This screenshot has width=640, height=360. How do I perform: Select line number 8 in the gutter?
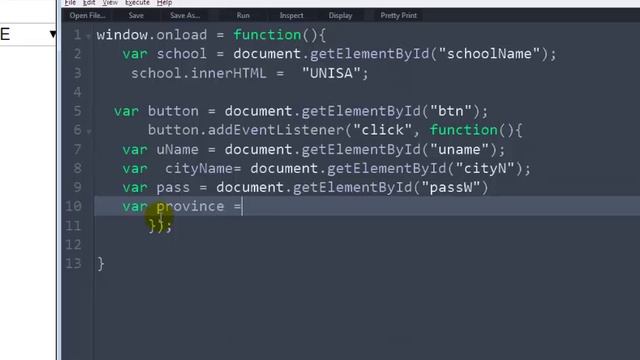tap(77, 168)
